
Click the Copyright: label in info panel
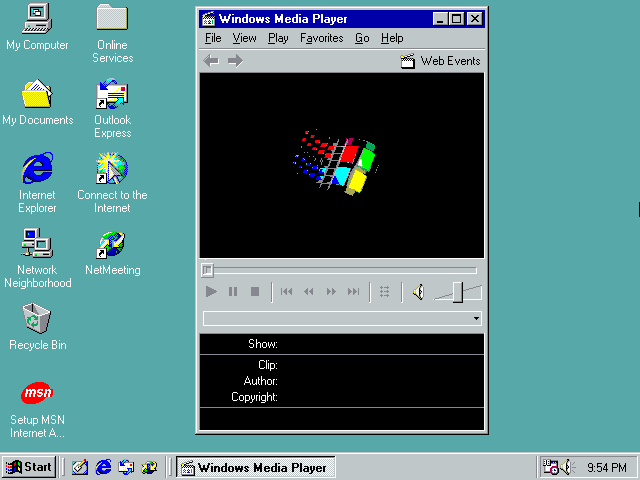[x=254, y=397]
